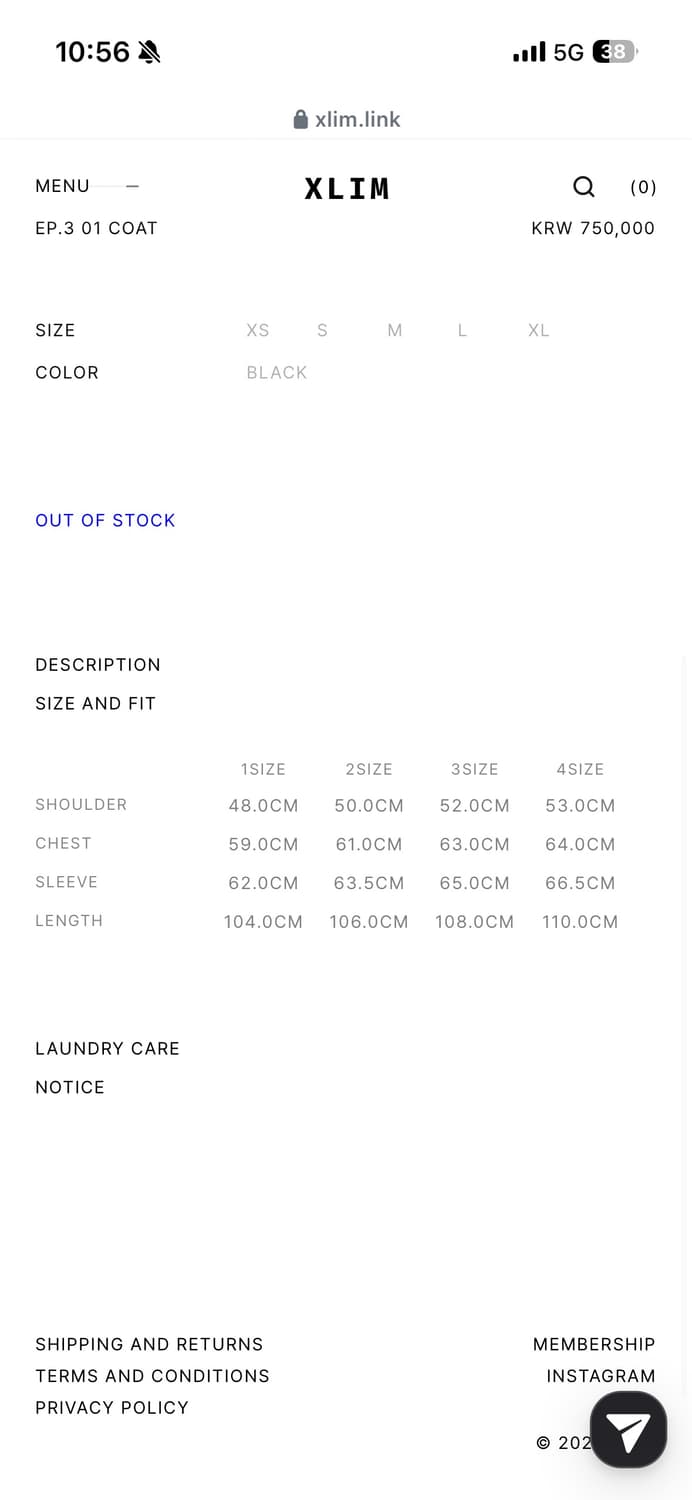The image size is (692, 1500).
Task: Expand the NOTICE section
Action: [70, 1087]
